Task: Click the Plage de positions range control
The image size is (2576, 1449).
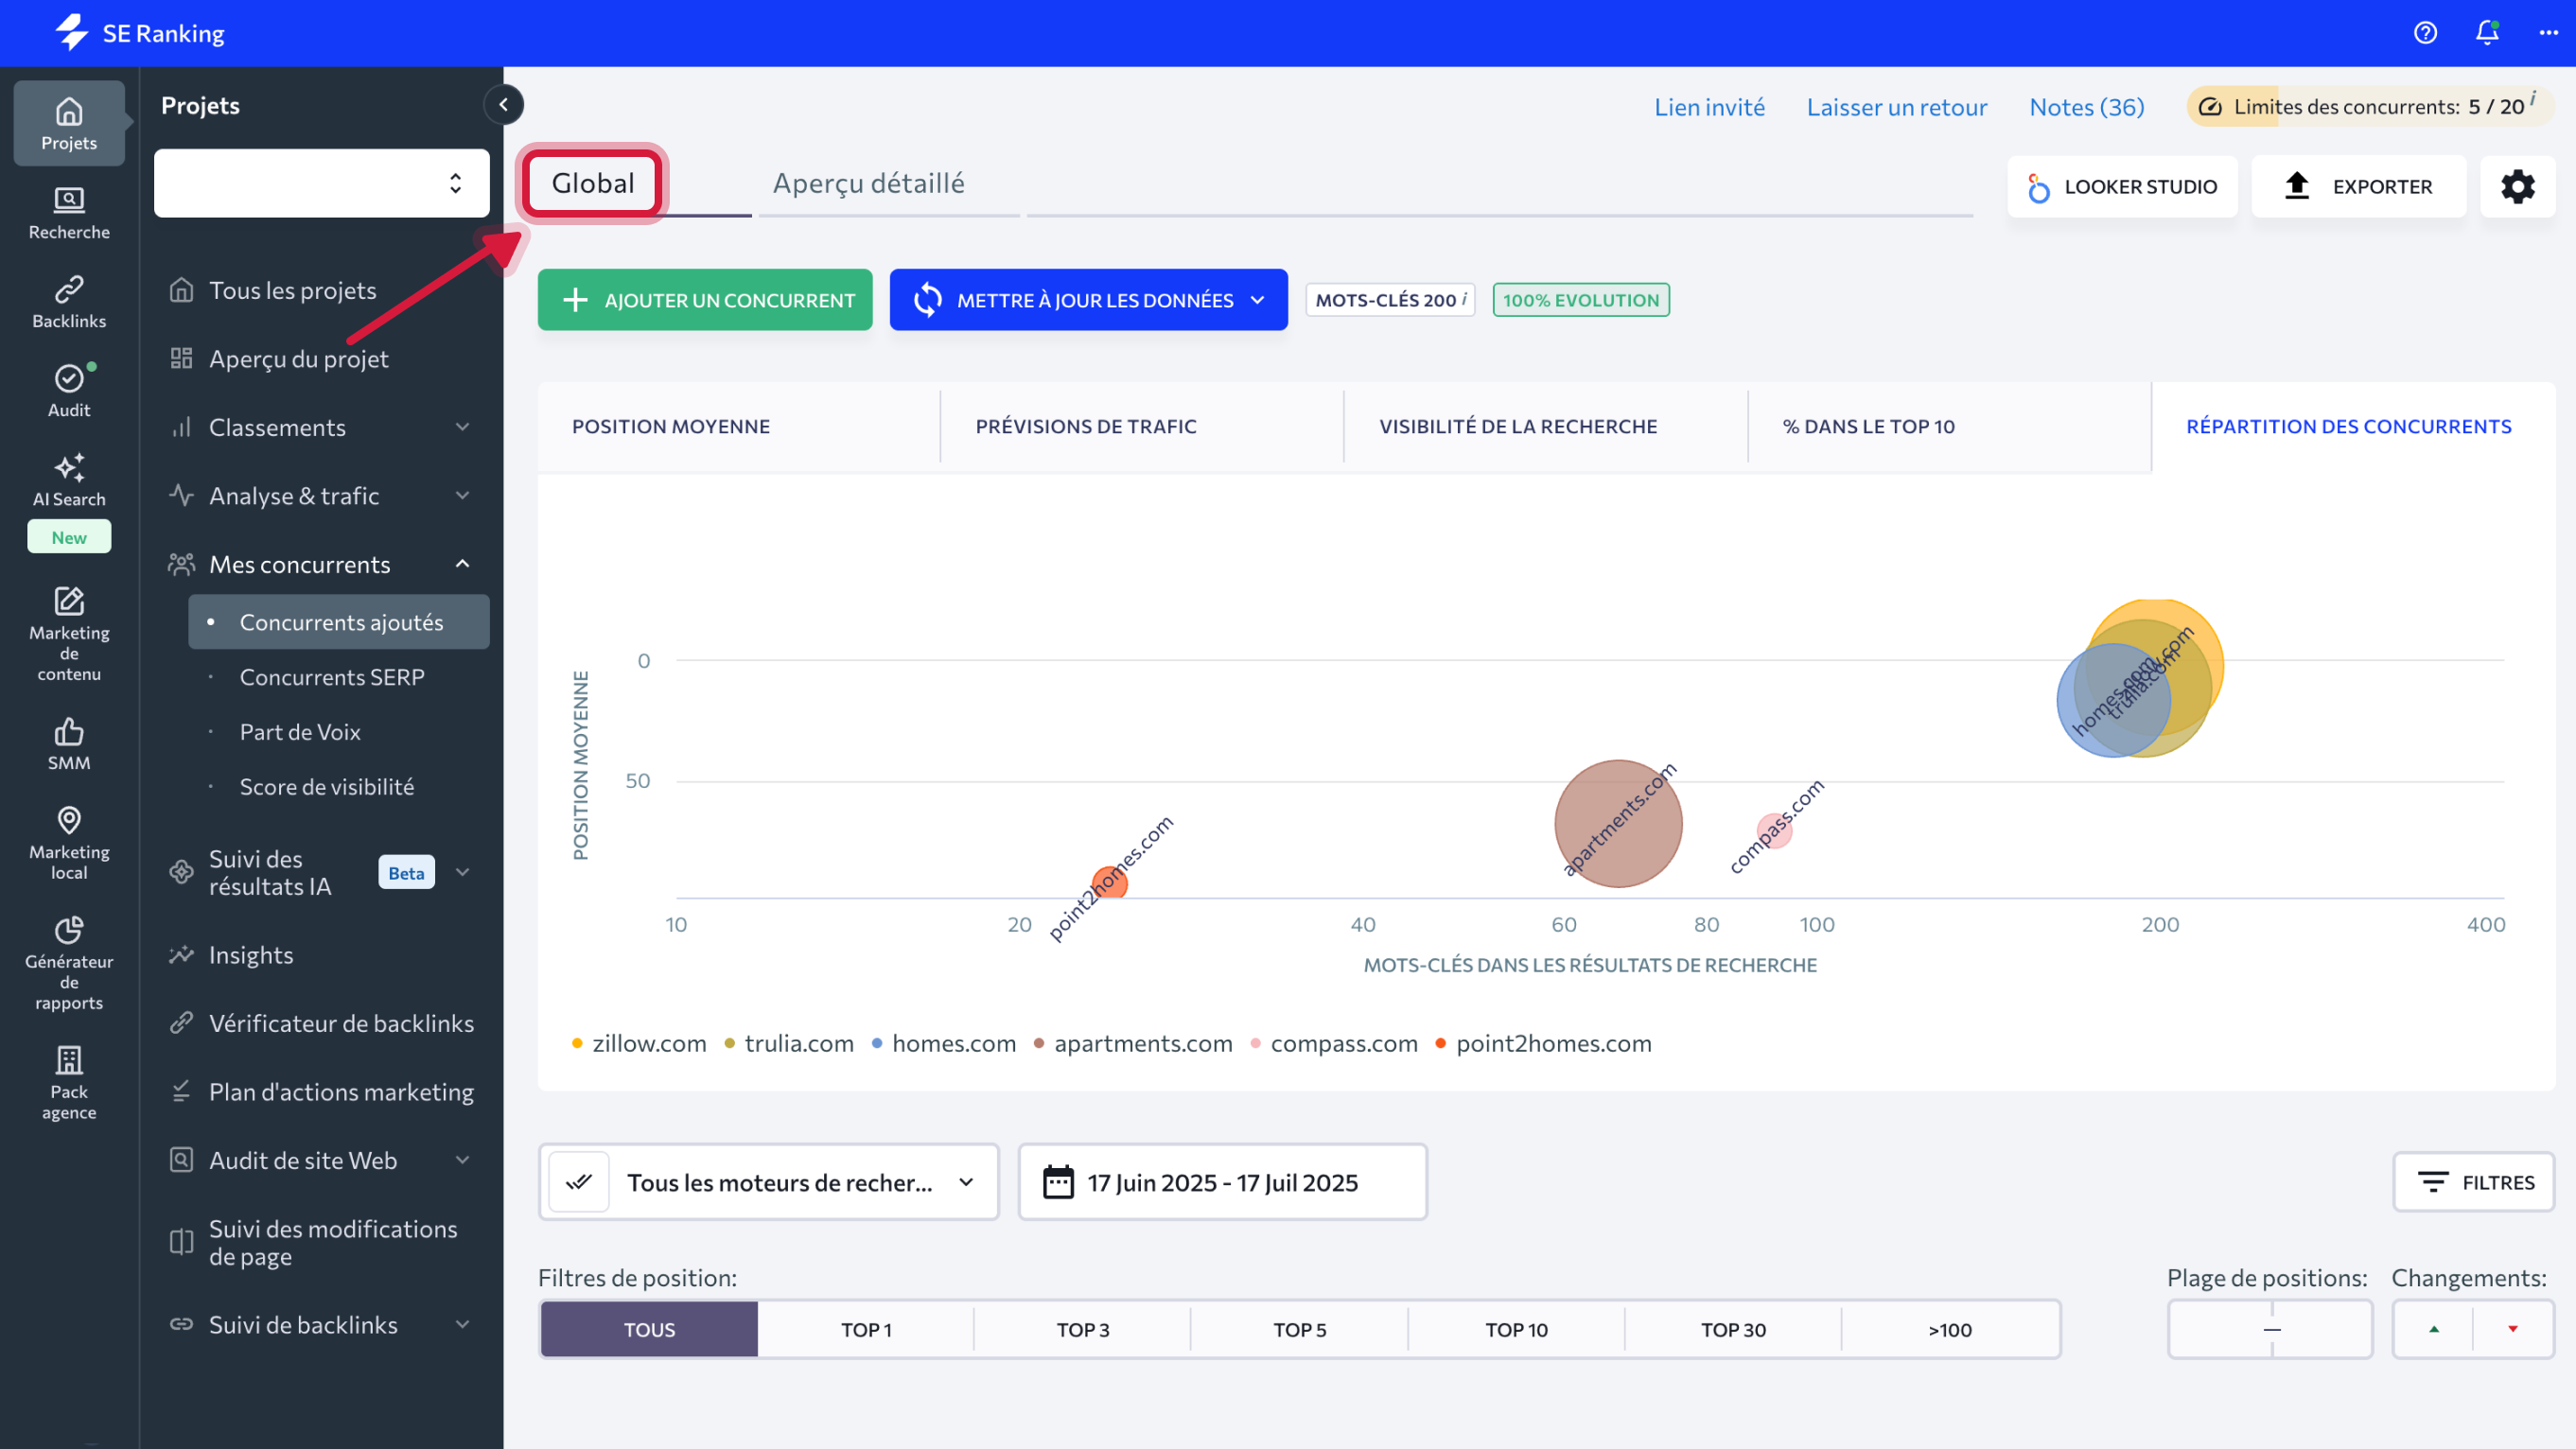Action: click(x=2270, y=1329)
